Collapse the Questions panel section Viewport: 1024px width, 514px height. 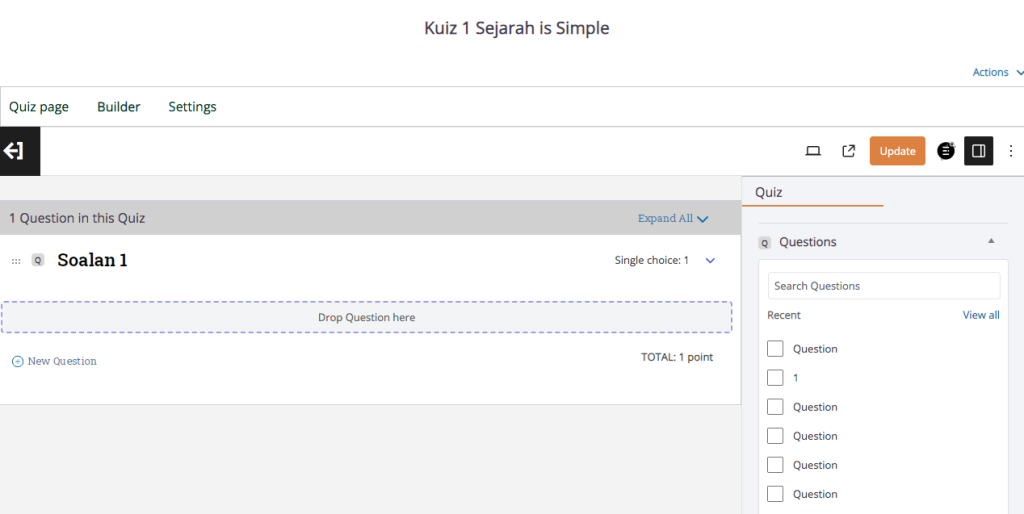pyautogui.click(x=991, y=242)
